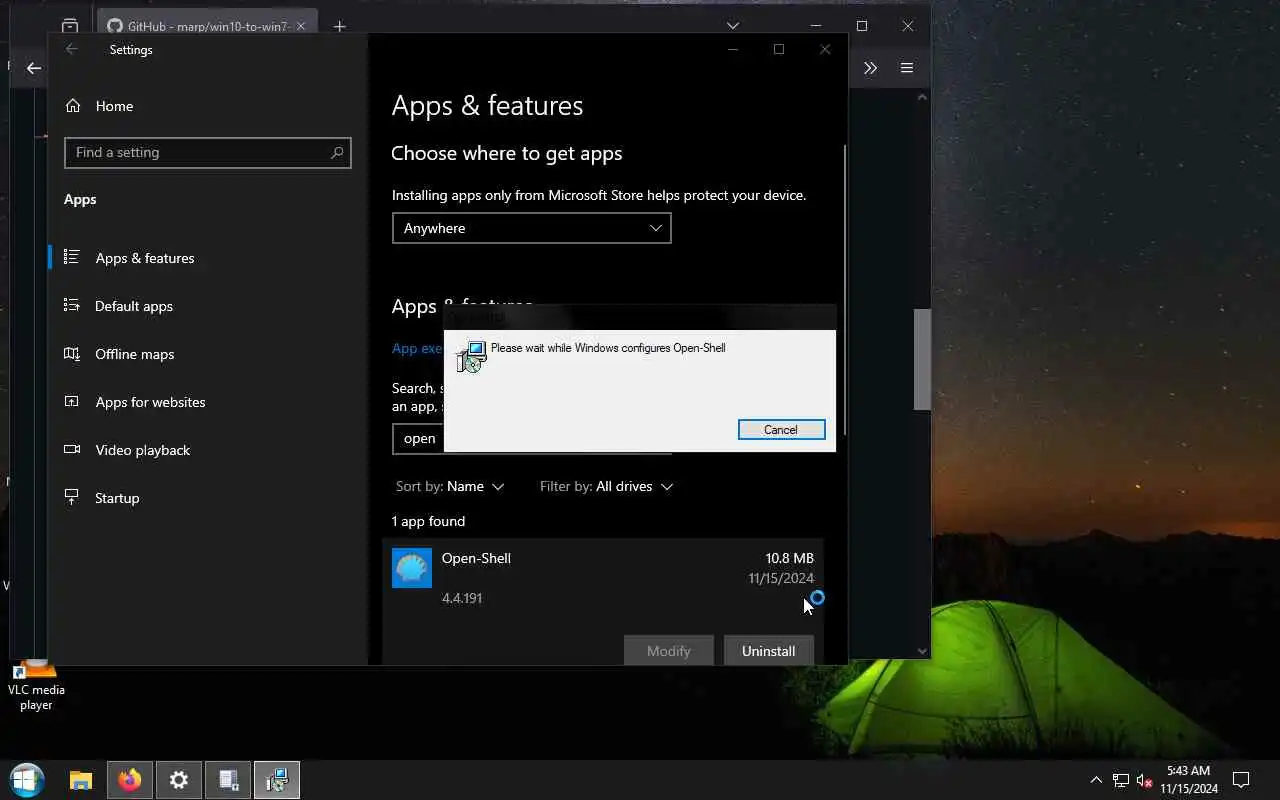Click the browser tab overview icon
The image size is (1280, 800).
point(69,27)
